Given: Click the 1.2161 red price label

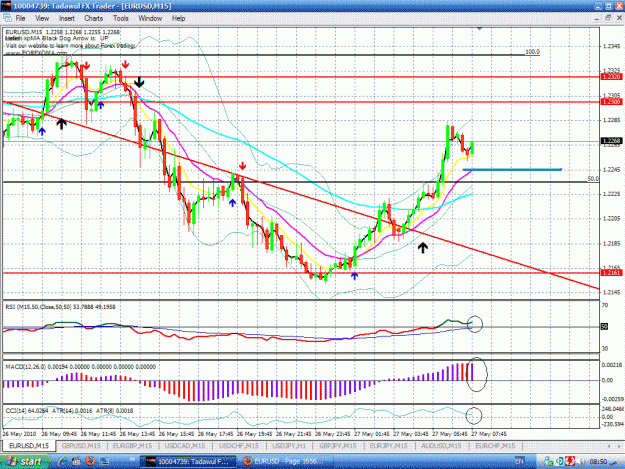Looking at the screenshot, I should click(611, 273).
